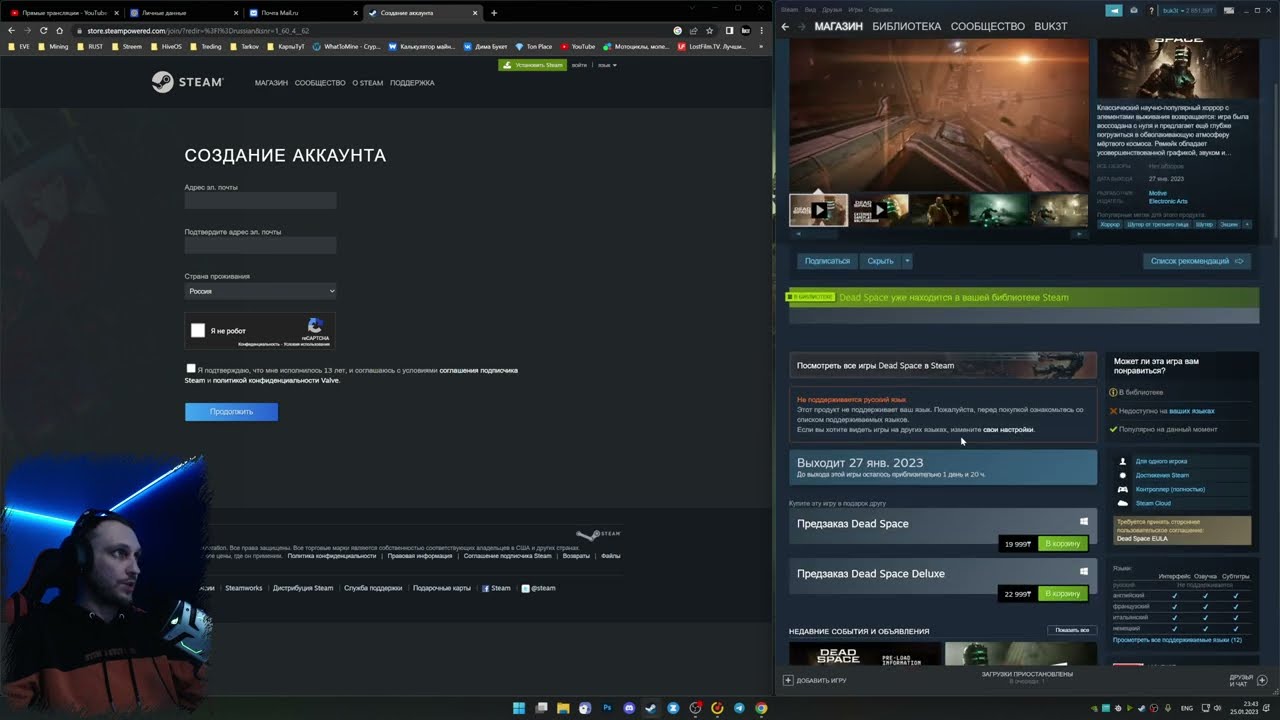Open the Список рекомендаций button

1197,261
